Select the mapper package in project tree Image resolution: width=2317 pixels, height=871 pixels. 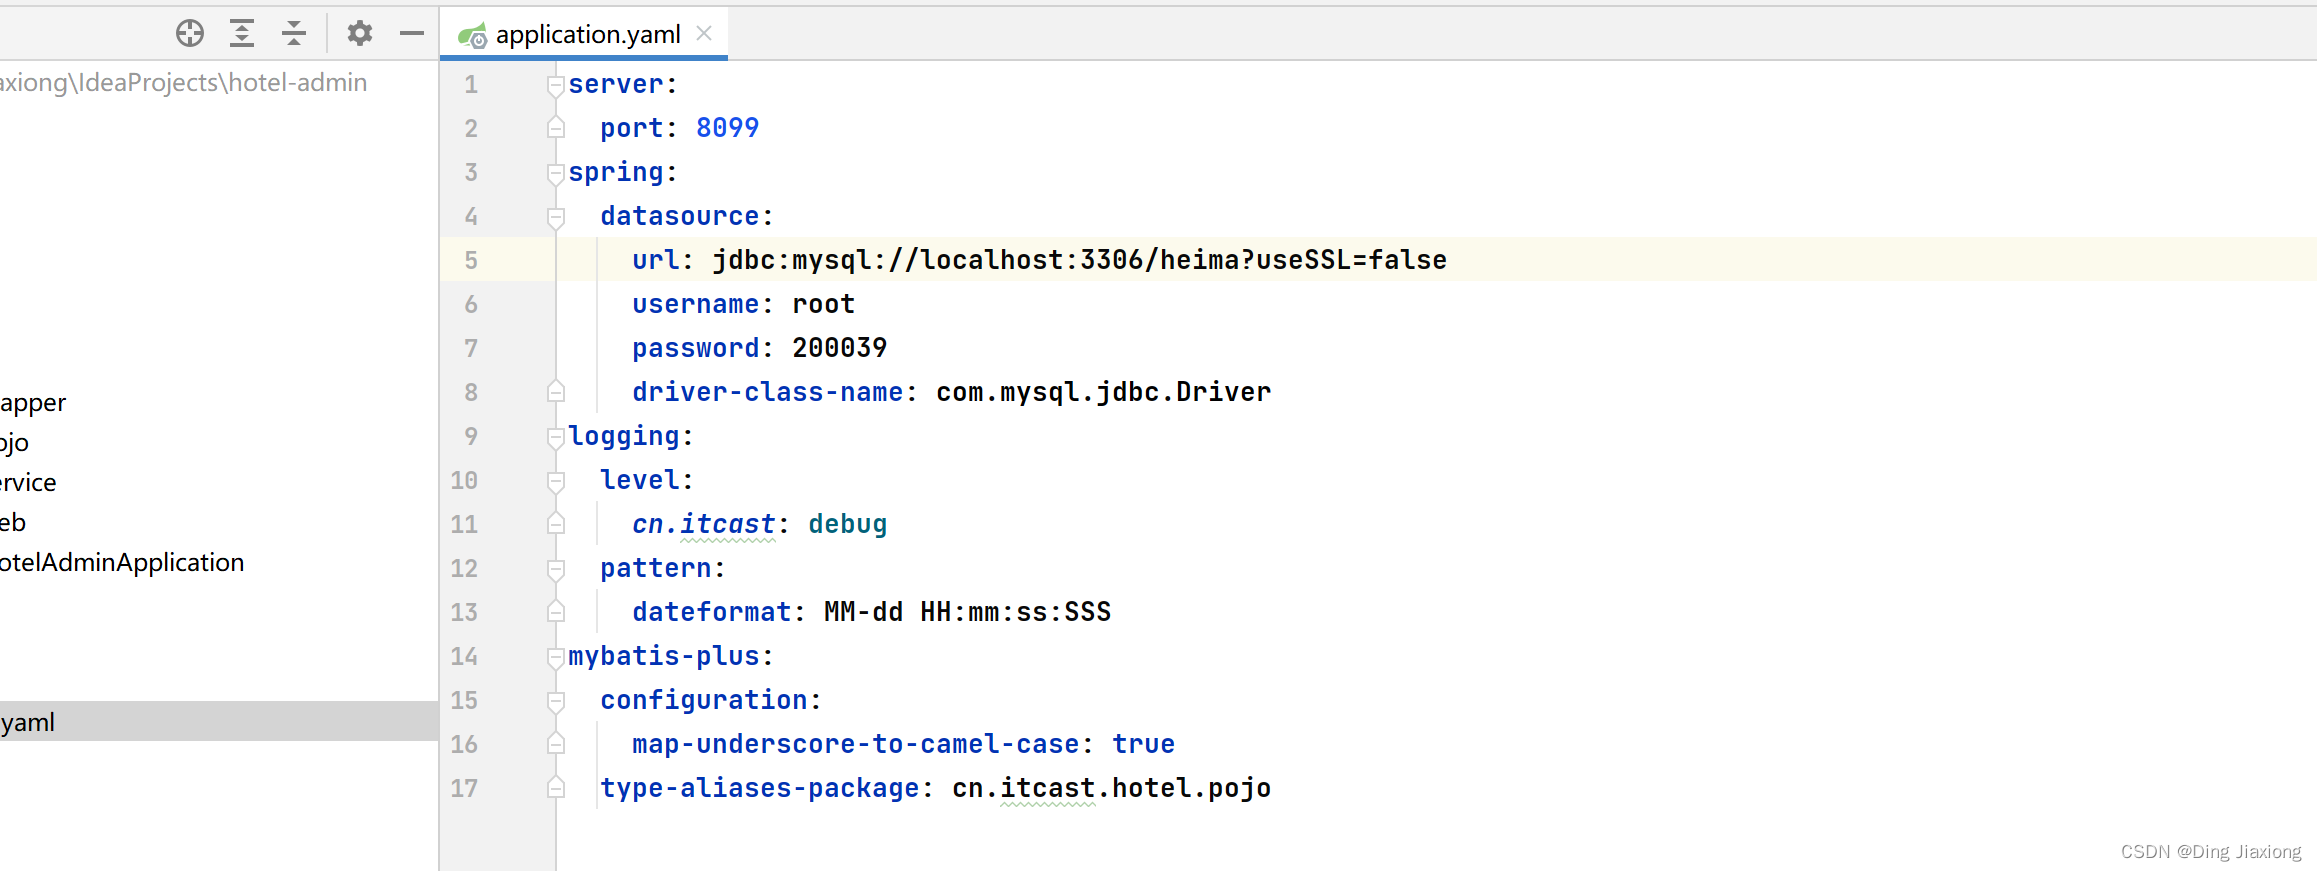[x=33, y=403]
